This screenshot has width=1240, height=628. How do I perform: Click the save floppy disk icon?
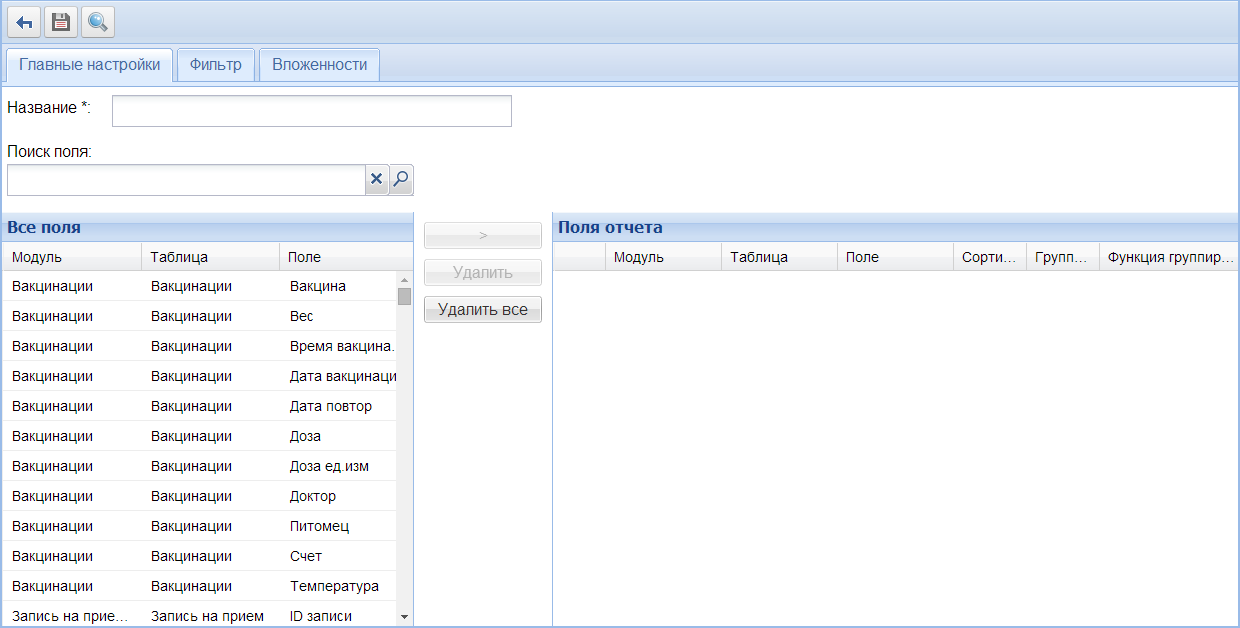click(x=61, y=21)
